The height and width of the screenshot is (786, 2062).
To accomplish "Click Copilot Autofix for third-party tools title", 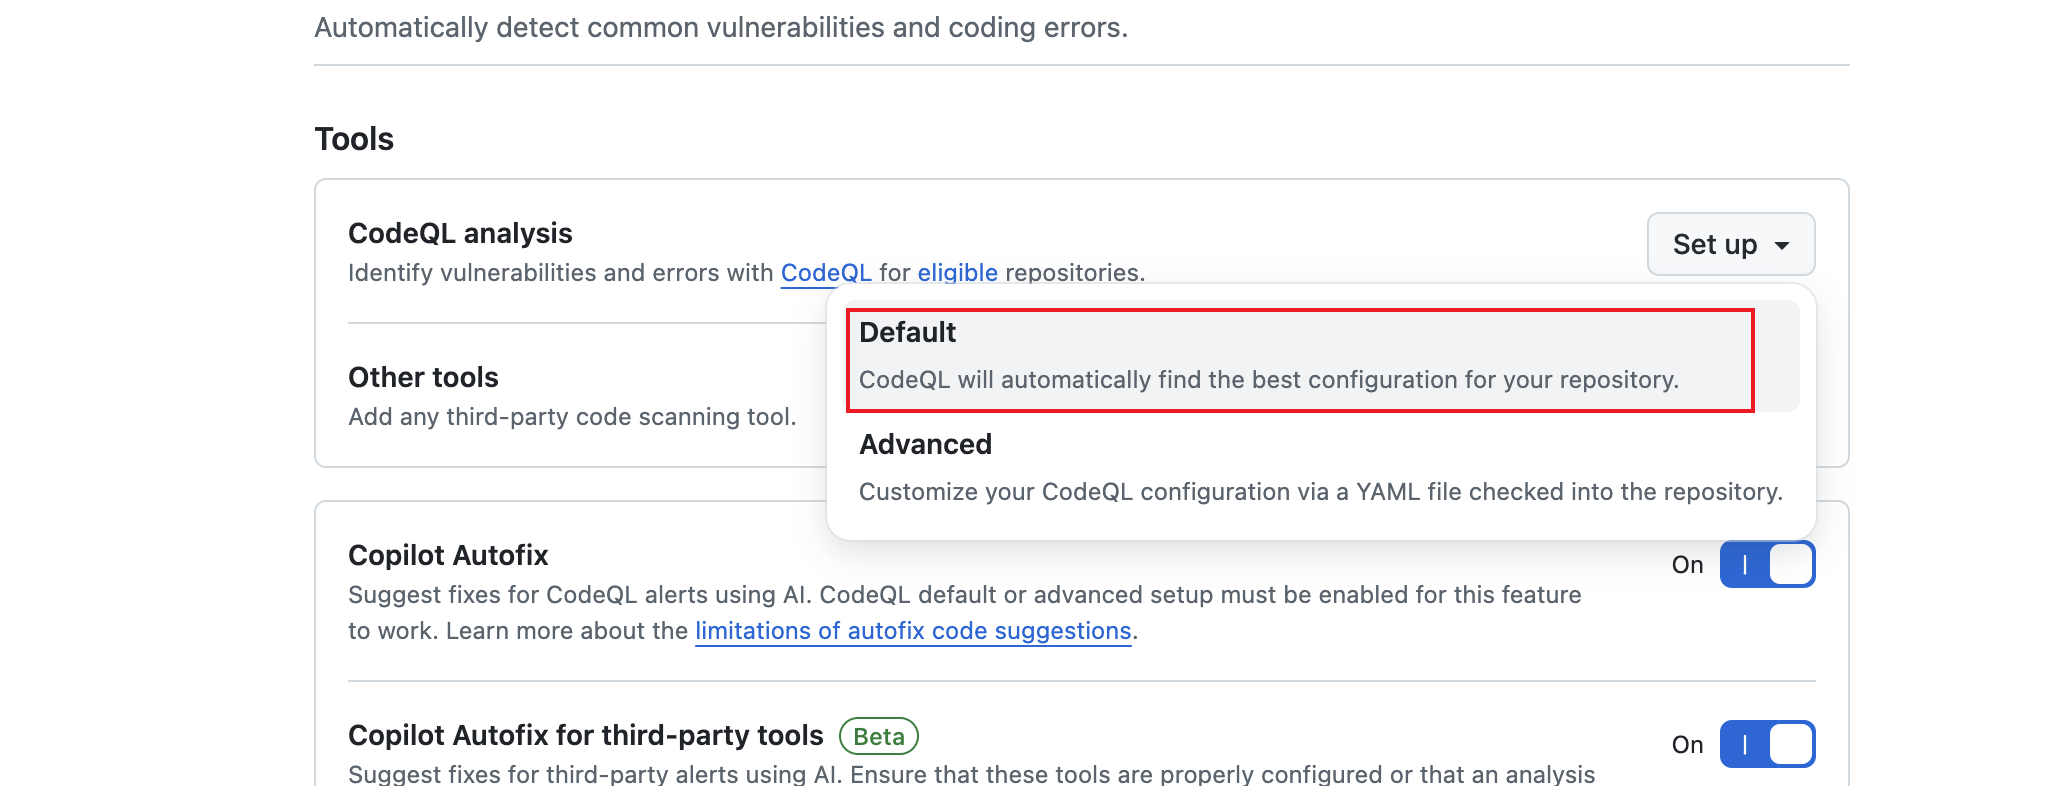I will (585, 735).
